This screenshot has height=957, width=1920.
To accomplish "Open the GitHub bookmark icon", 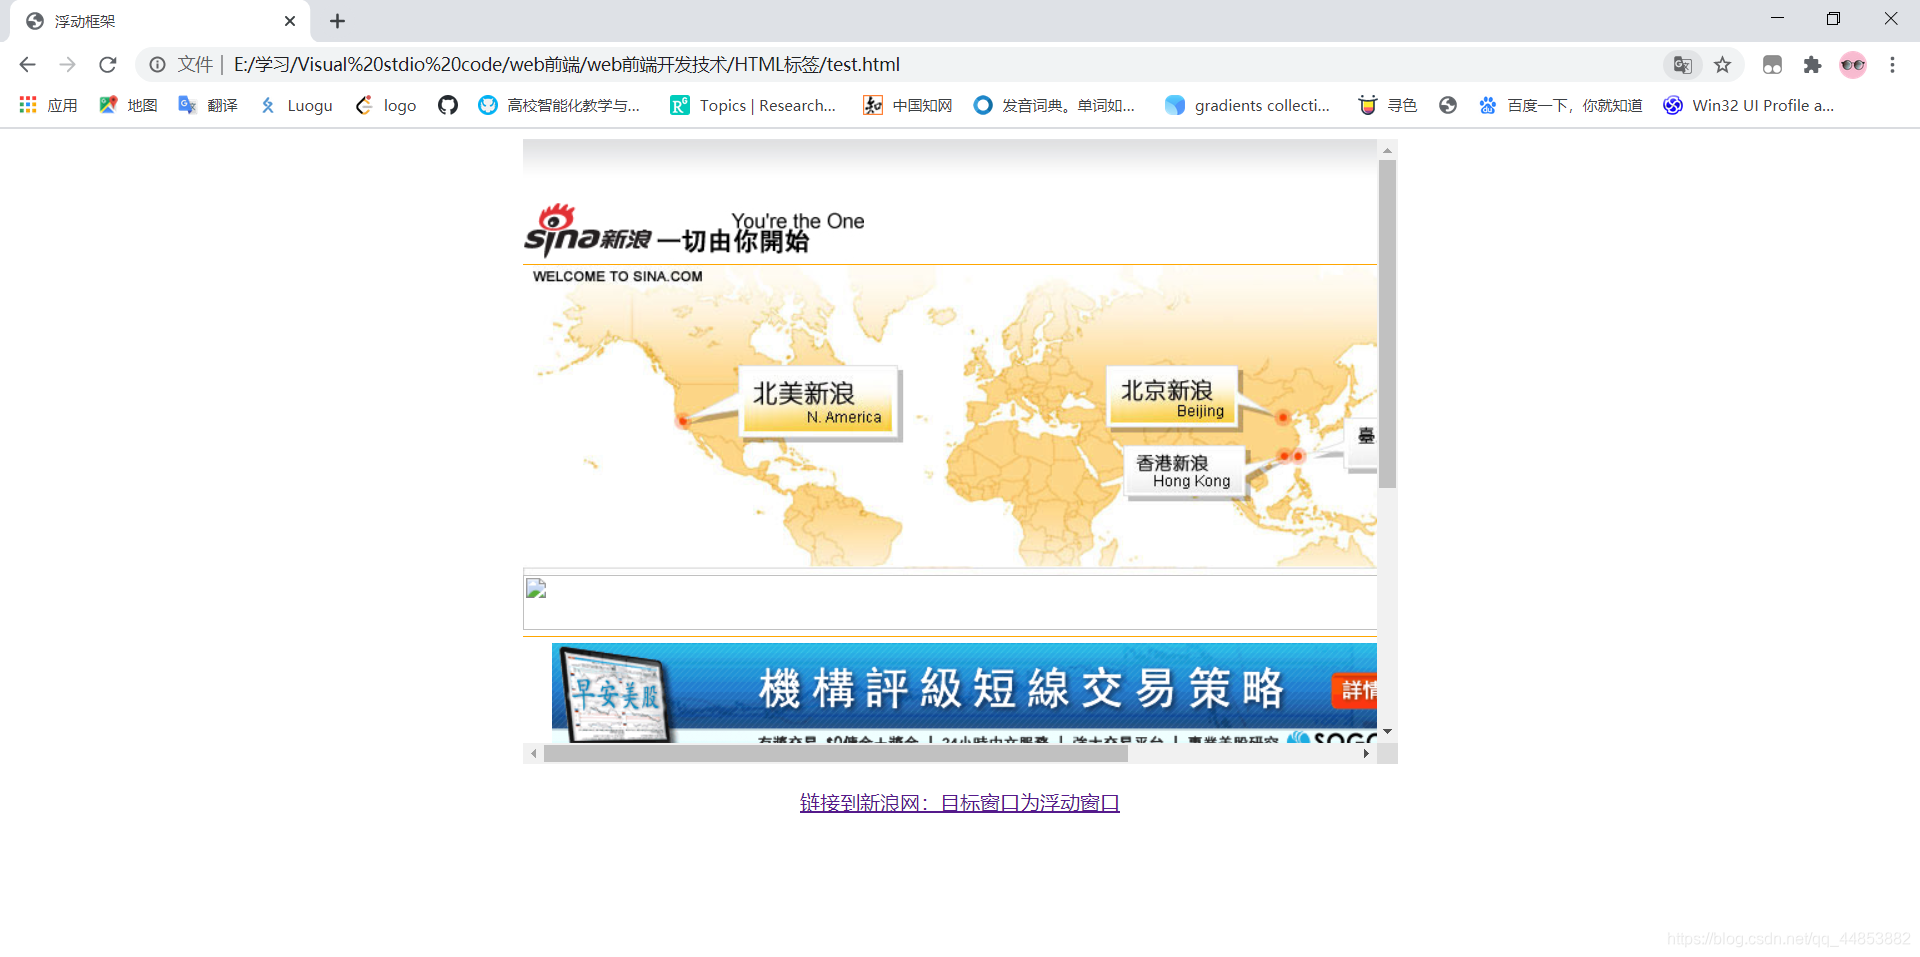I will tap(448, 105).
